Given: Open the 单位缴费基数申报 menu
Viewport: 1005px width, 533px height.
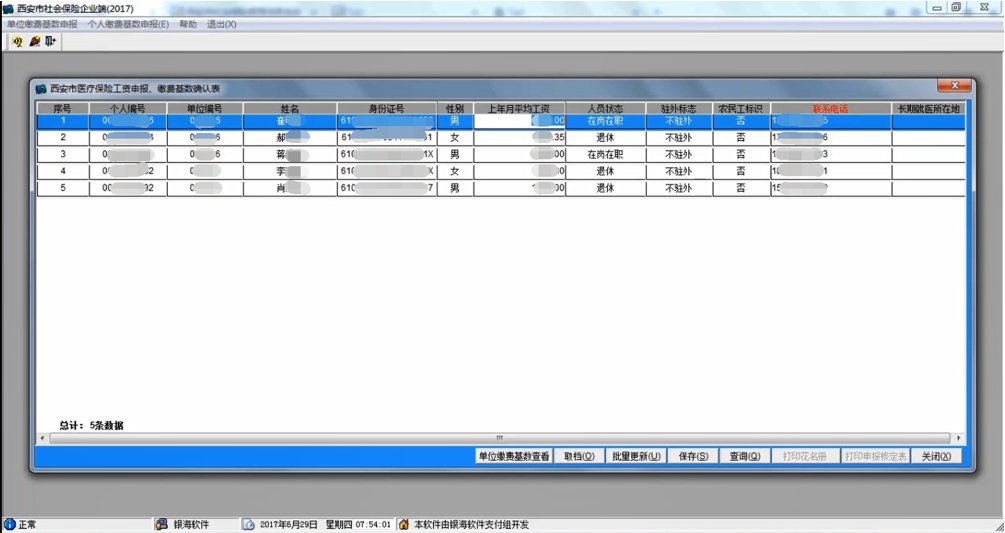Looking at the screenshot, I should click(42, 23).
